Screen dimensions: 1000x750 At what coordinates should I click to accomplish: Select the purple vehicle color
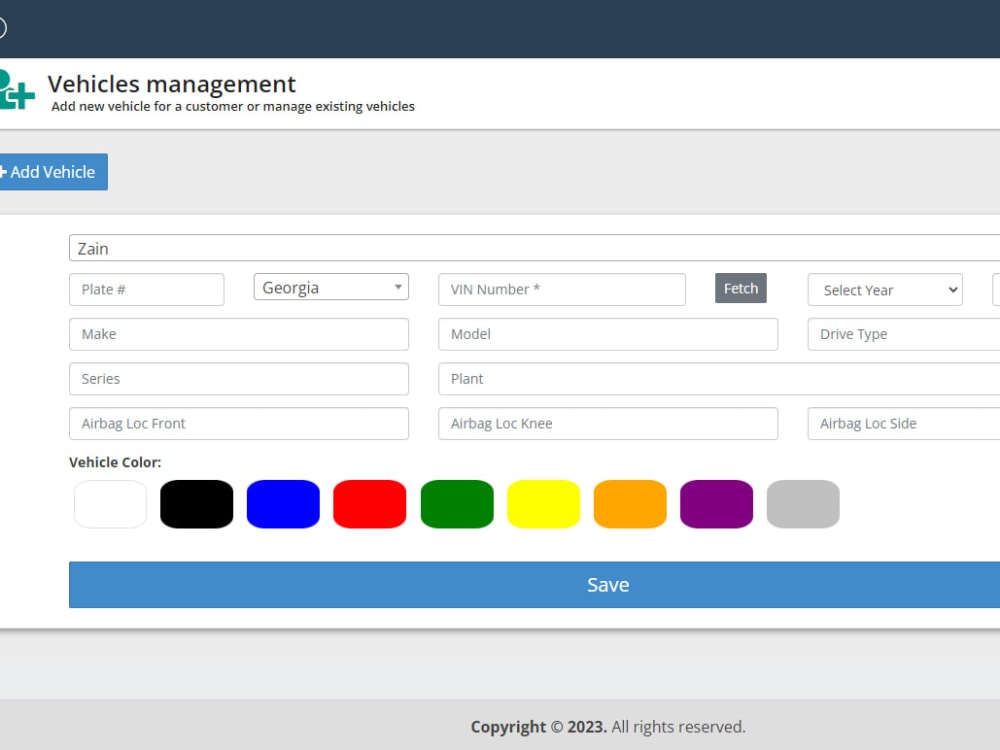coord(716,503)
